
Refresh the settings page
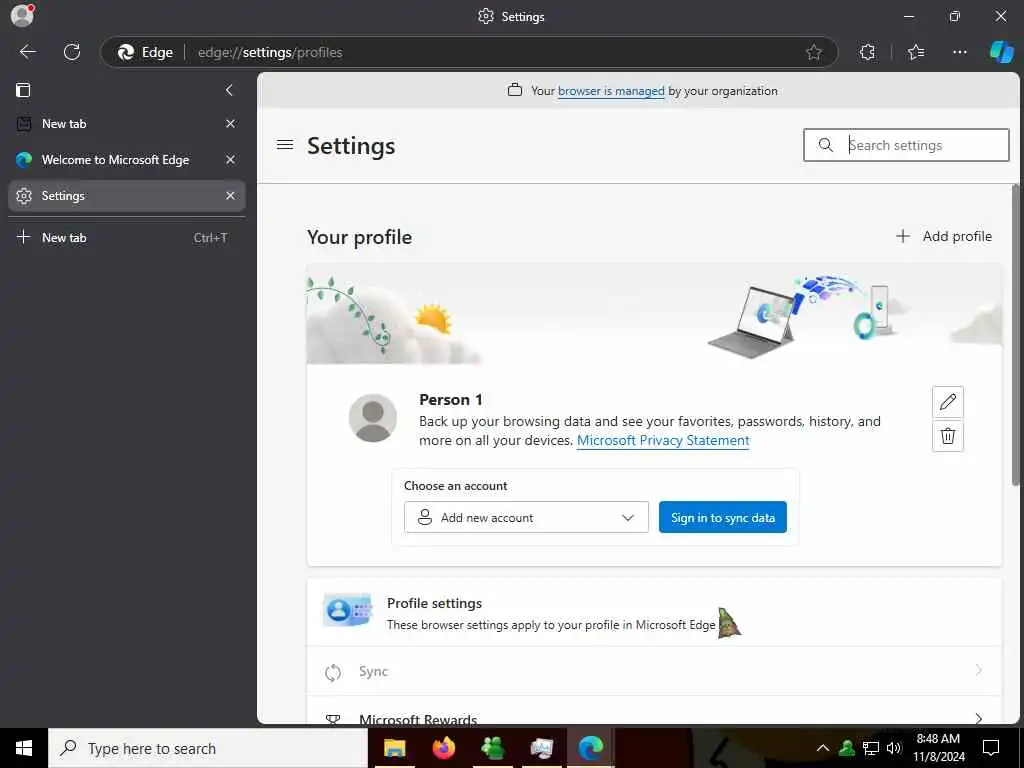(72, 52)
